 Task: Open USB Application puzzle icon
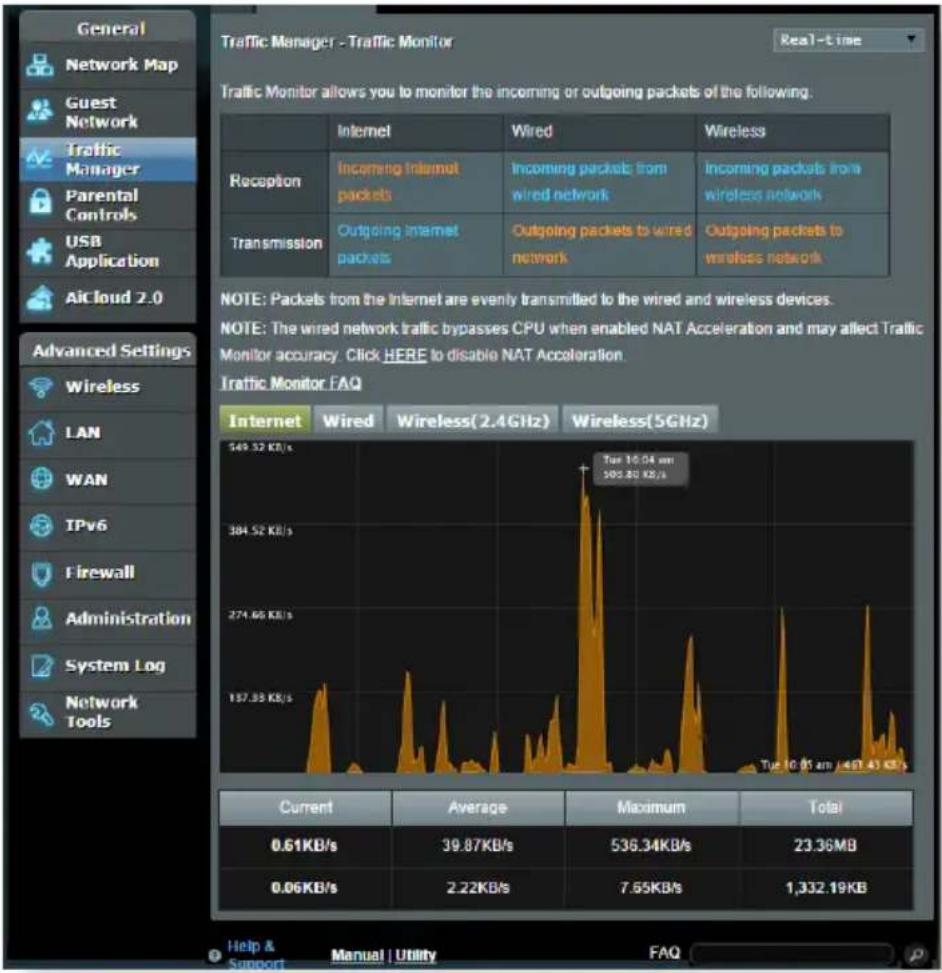pyautogui.click(x=40, y=251)
